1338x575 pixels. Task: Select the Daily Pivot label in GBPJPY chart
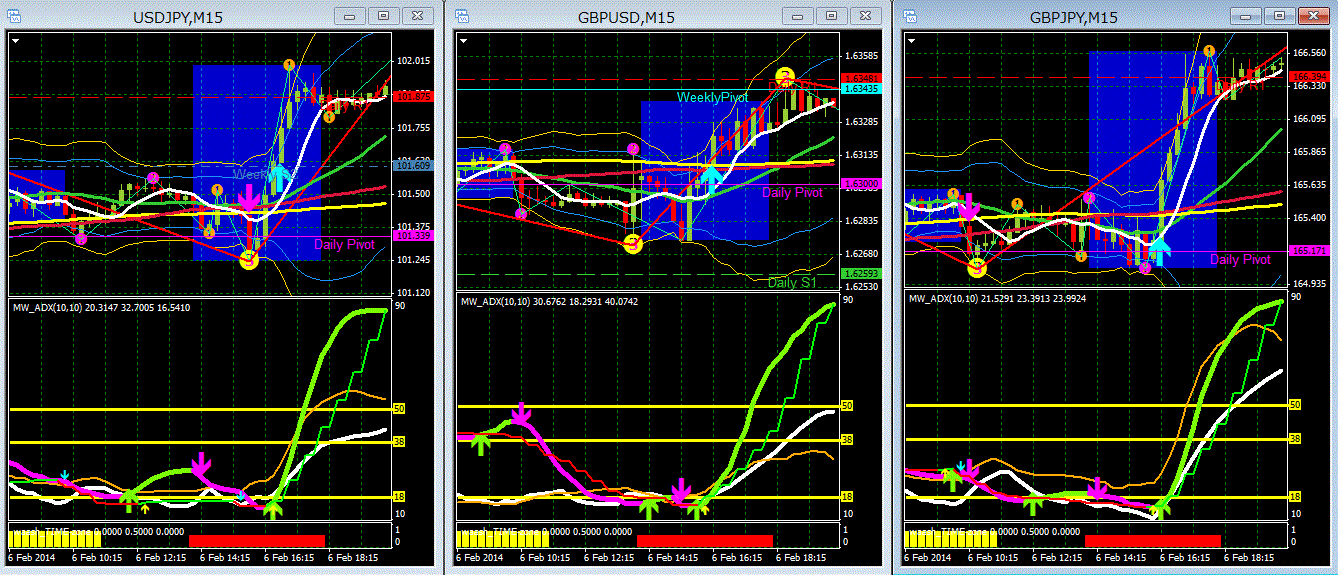(1240, 259)
